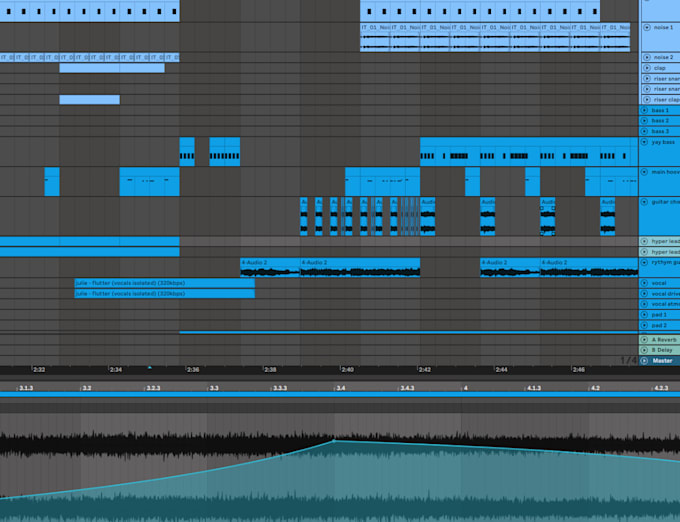Select the noise 2 track name
Image resolution: width=680 pixels, height=522 pixels.
coord(664,57)
